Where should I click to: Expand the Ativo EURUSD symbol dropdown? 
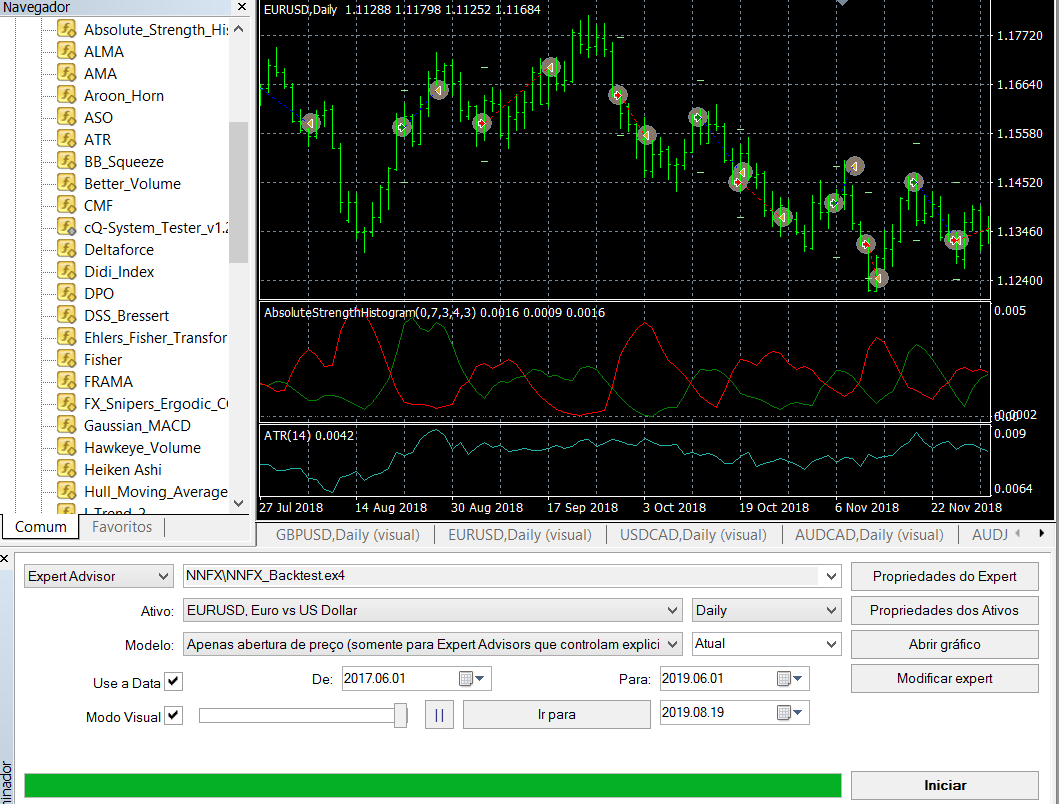pos(432,610)
